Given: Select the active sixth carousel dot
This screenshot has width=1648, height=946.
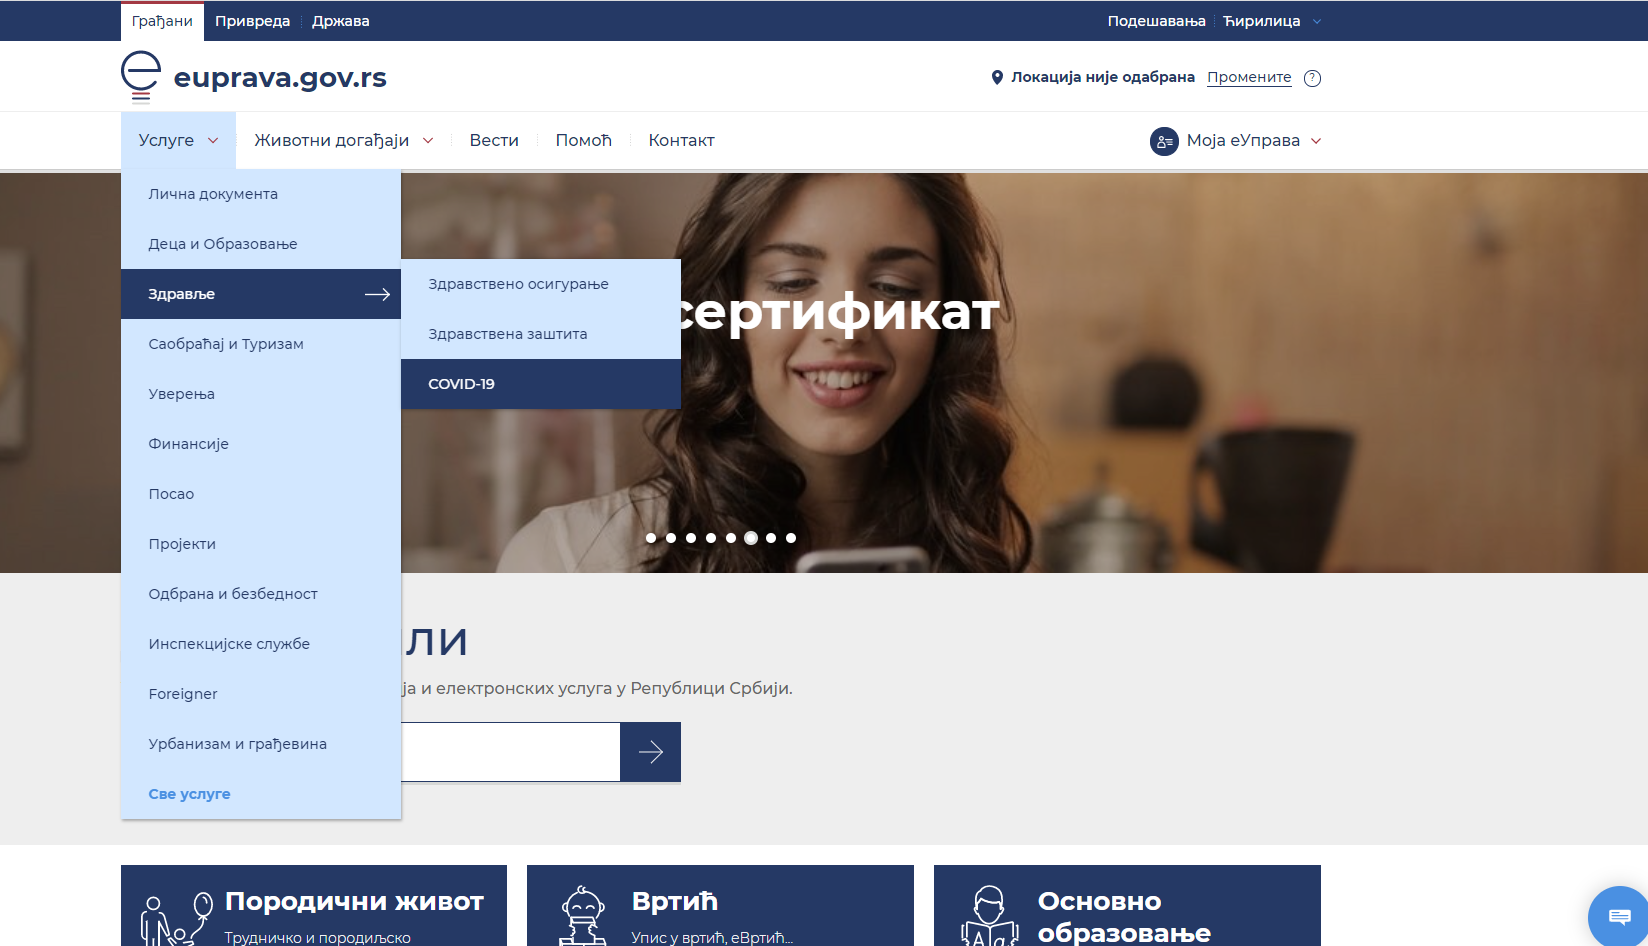Looking at the screenshot, I should [751, 538].
